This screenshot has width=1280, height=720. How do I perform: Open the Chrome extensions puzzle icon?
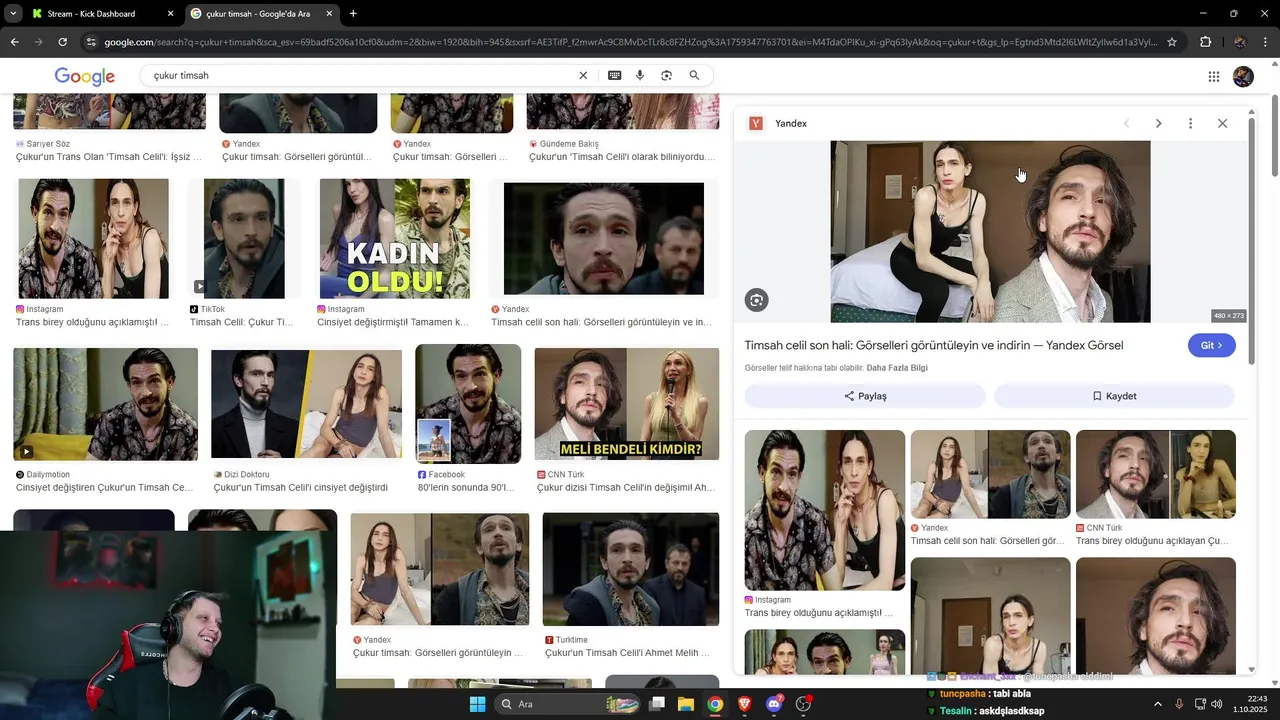[x=1205, y=42]
